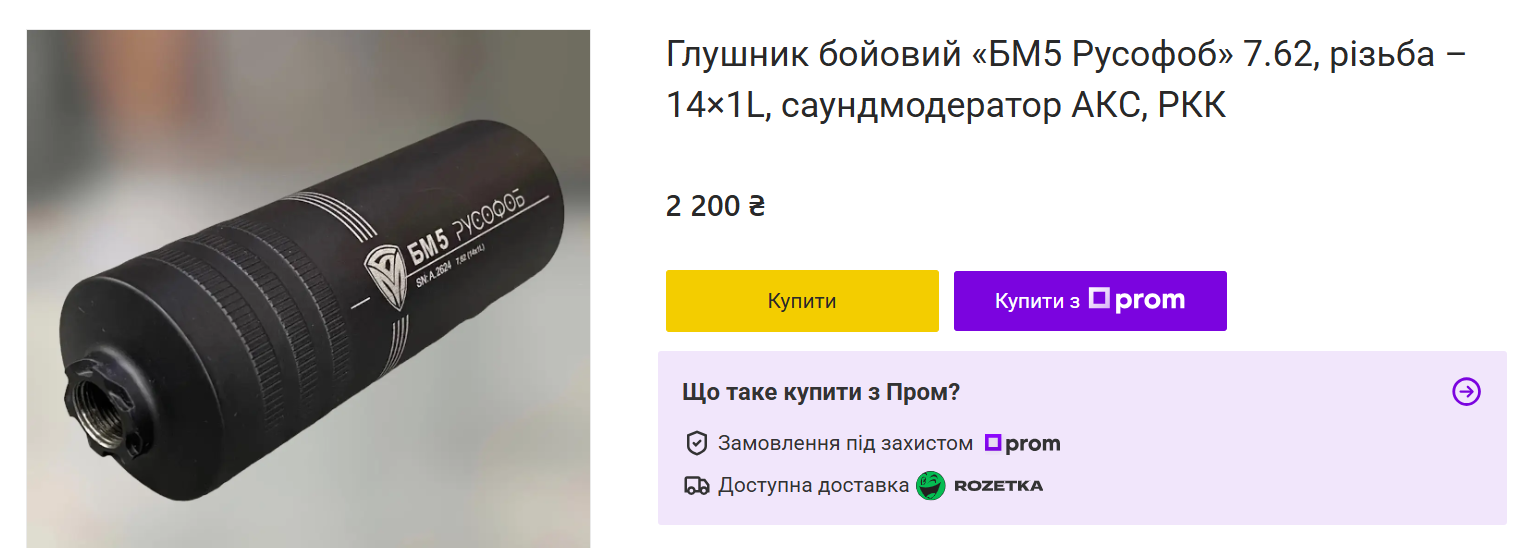The width and height of the screenshot is (1533, 548).
Task: Click the ROZETKA wordmark logo
Action: tap(998, 486)
